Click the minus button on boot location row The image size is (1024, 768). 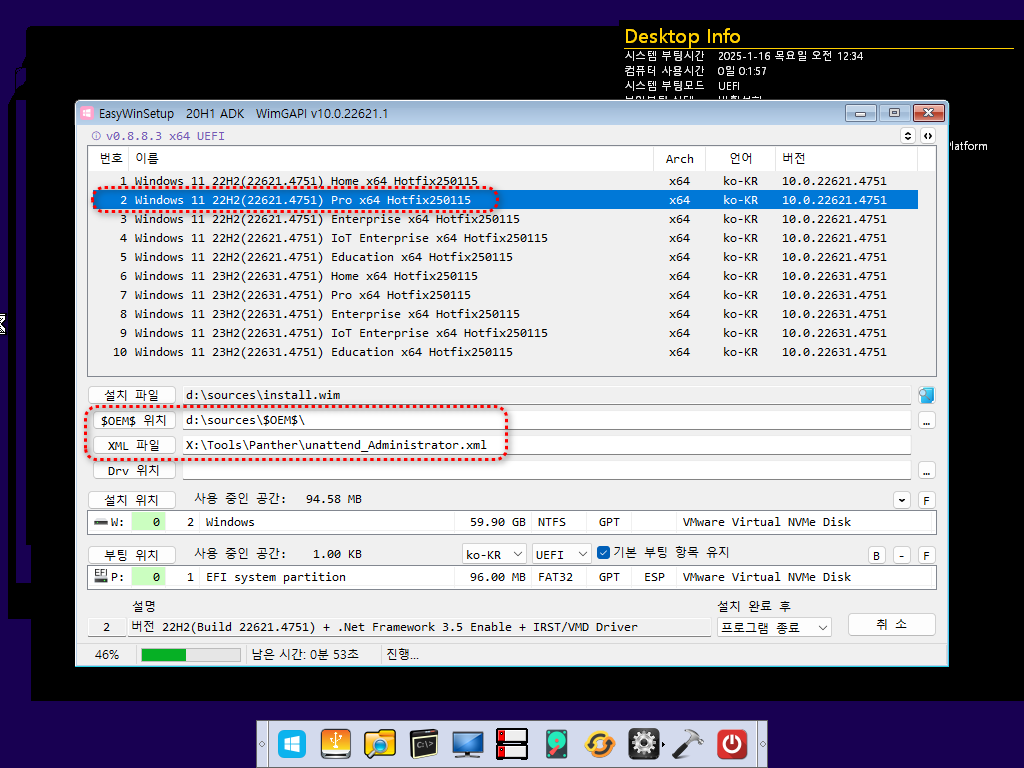(x=901, y=556)
